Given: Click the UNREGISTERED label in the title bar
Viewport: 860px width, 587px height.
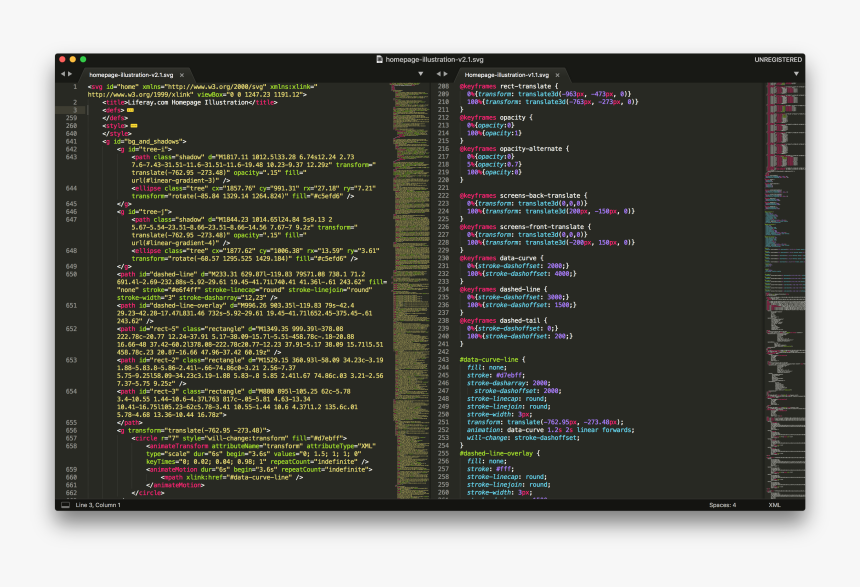Looking at the screenshot, I should [x=778, y=60].
